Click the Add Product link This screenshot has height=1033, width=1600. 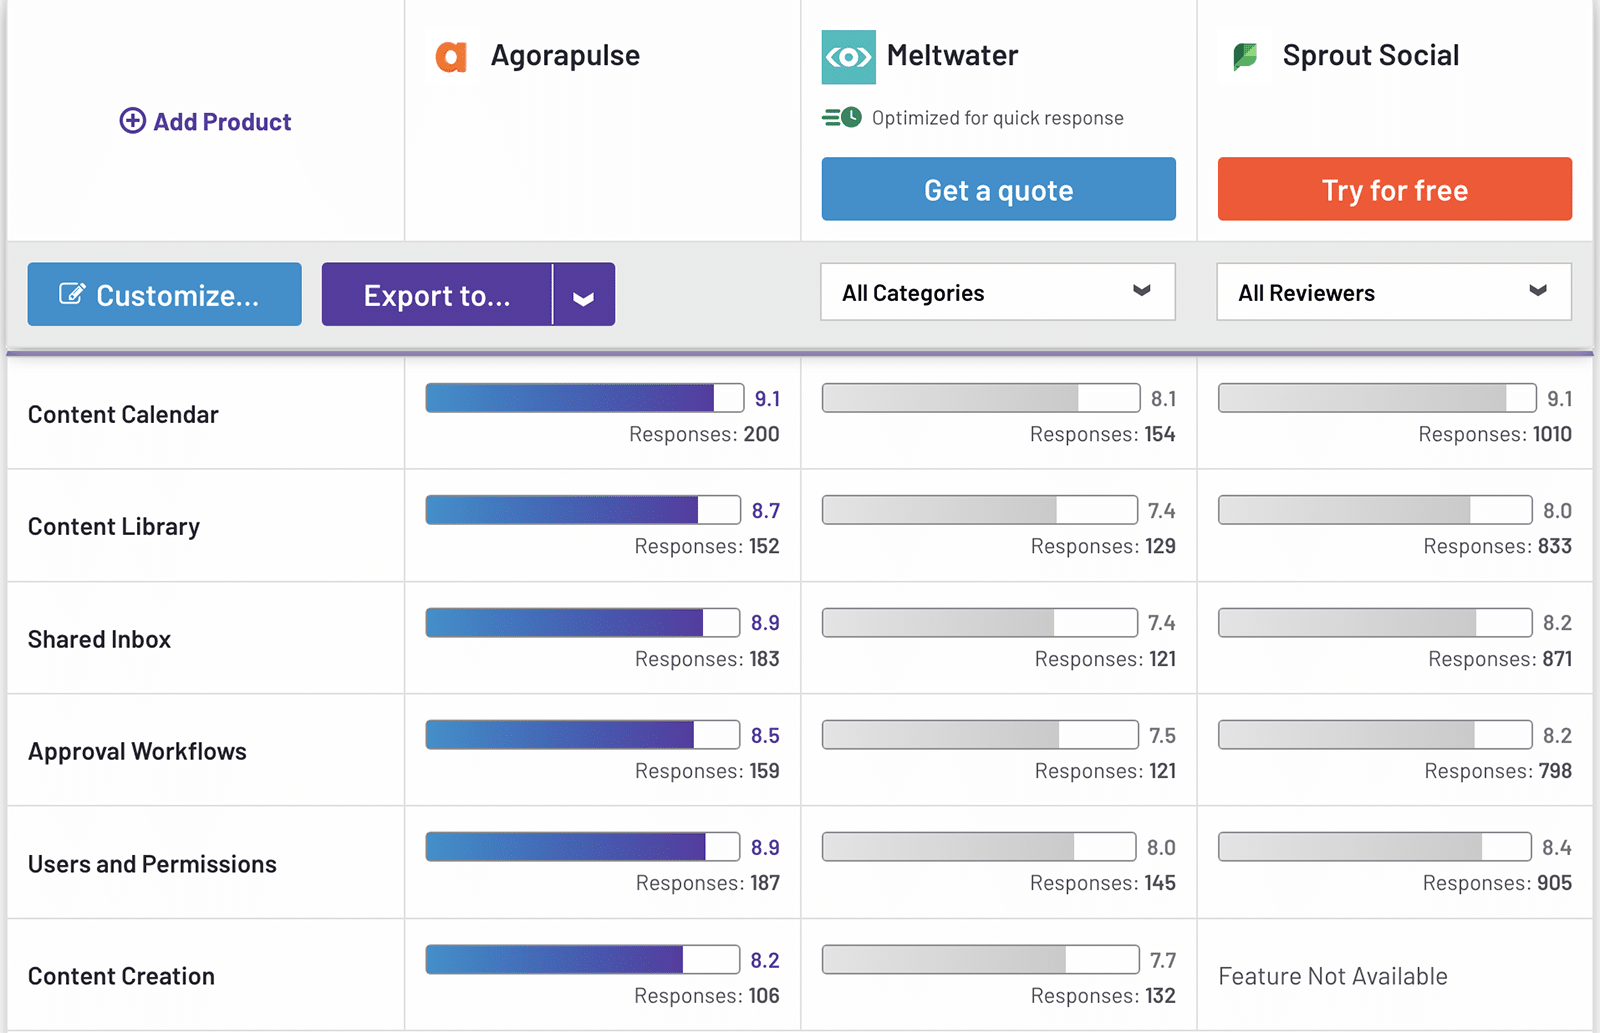(x=221, y=122)
